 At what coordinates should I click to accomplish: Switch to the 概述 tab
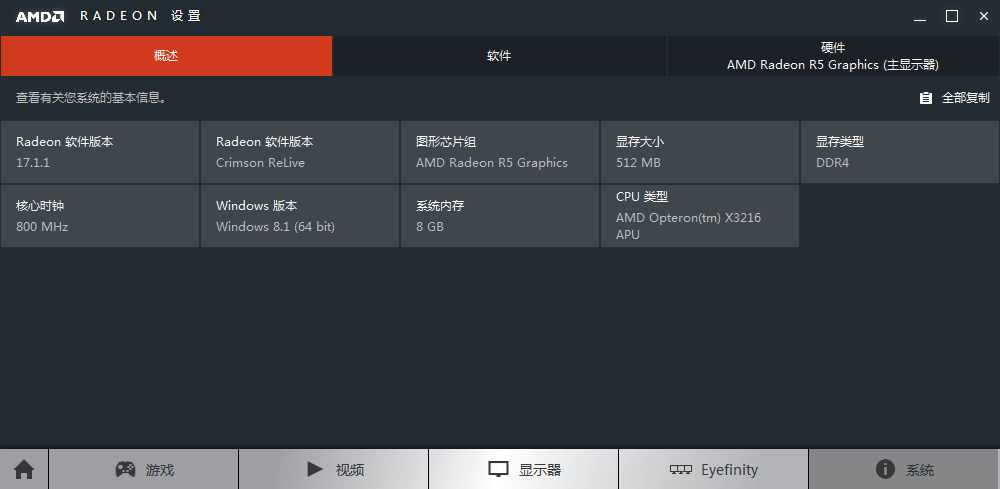pyautogui.click(x=166, y=56)
